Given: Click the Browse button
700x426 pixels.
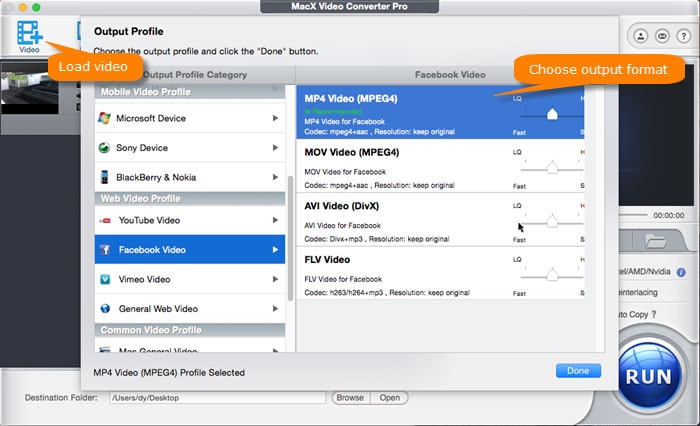Looking at the screenshot, I should 350,397.
